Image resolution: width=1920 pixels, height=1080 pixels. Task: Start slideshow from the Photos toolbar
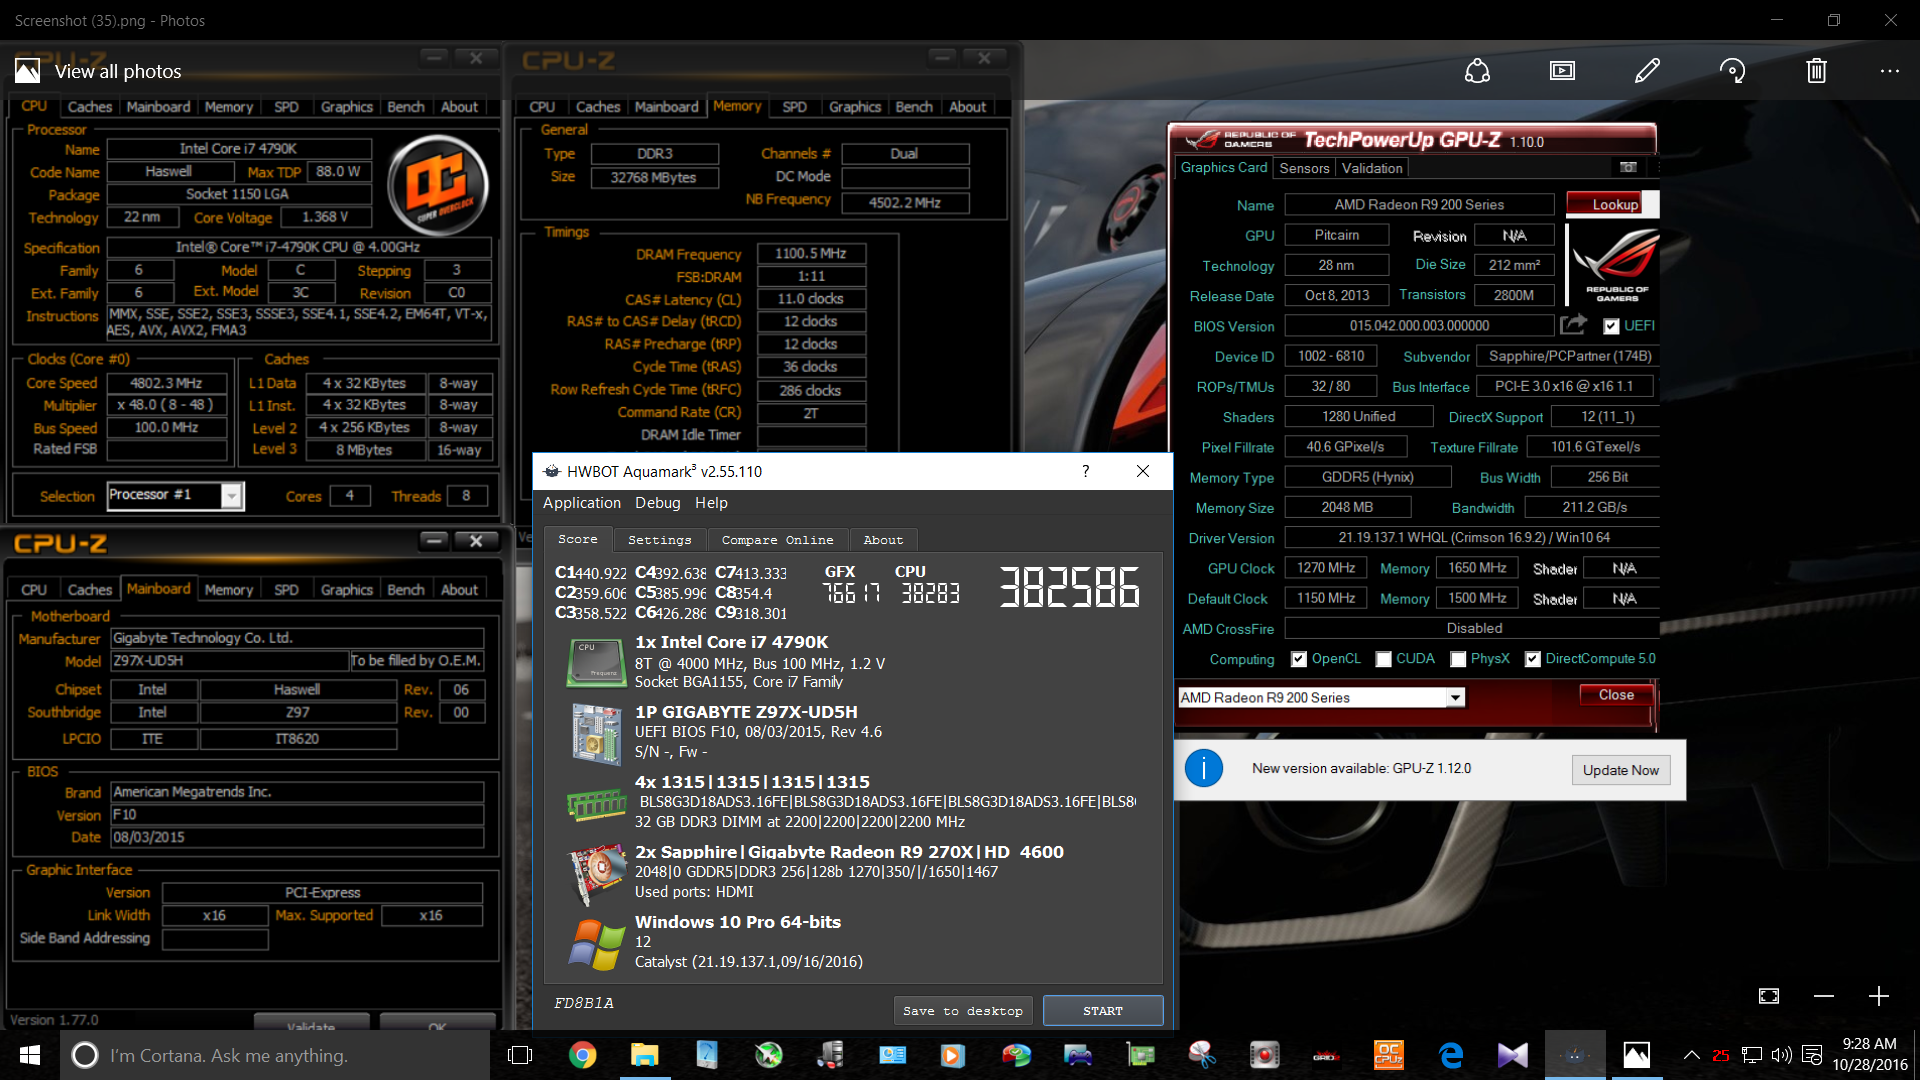click(1562, 71)
